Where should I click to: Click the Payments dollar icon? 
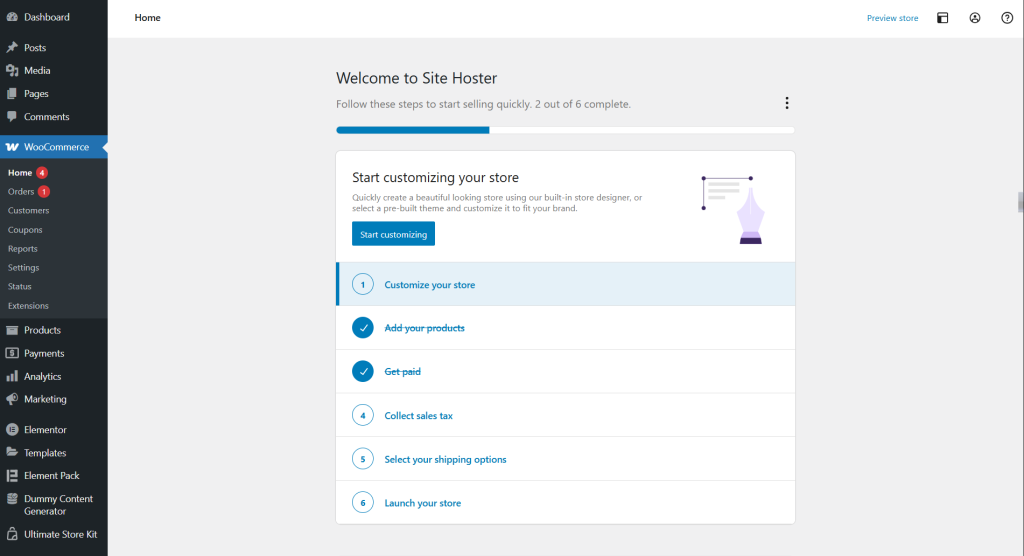click(12, 353)
